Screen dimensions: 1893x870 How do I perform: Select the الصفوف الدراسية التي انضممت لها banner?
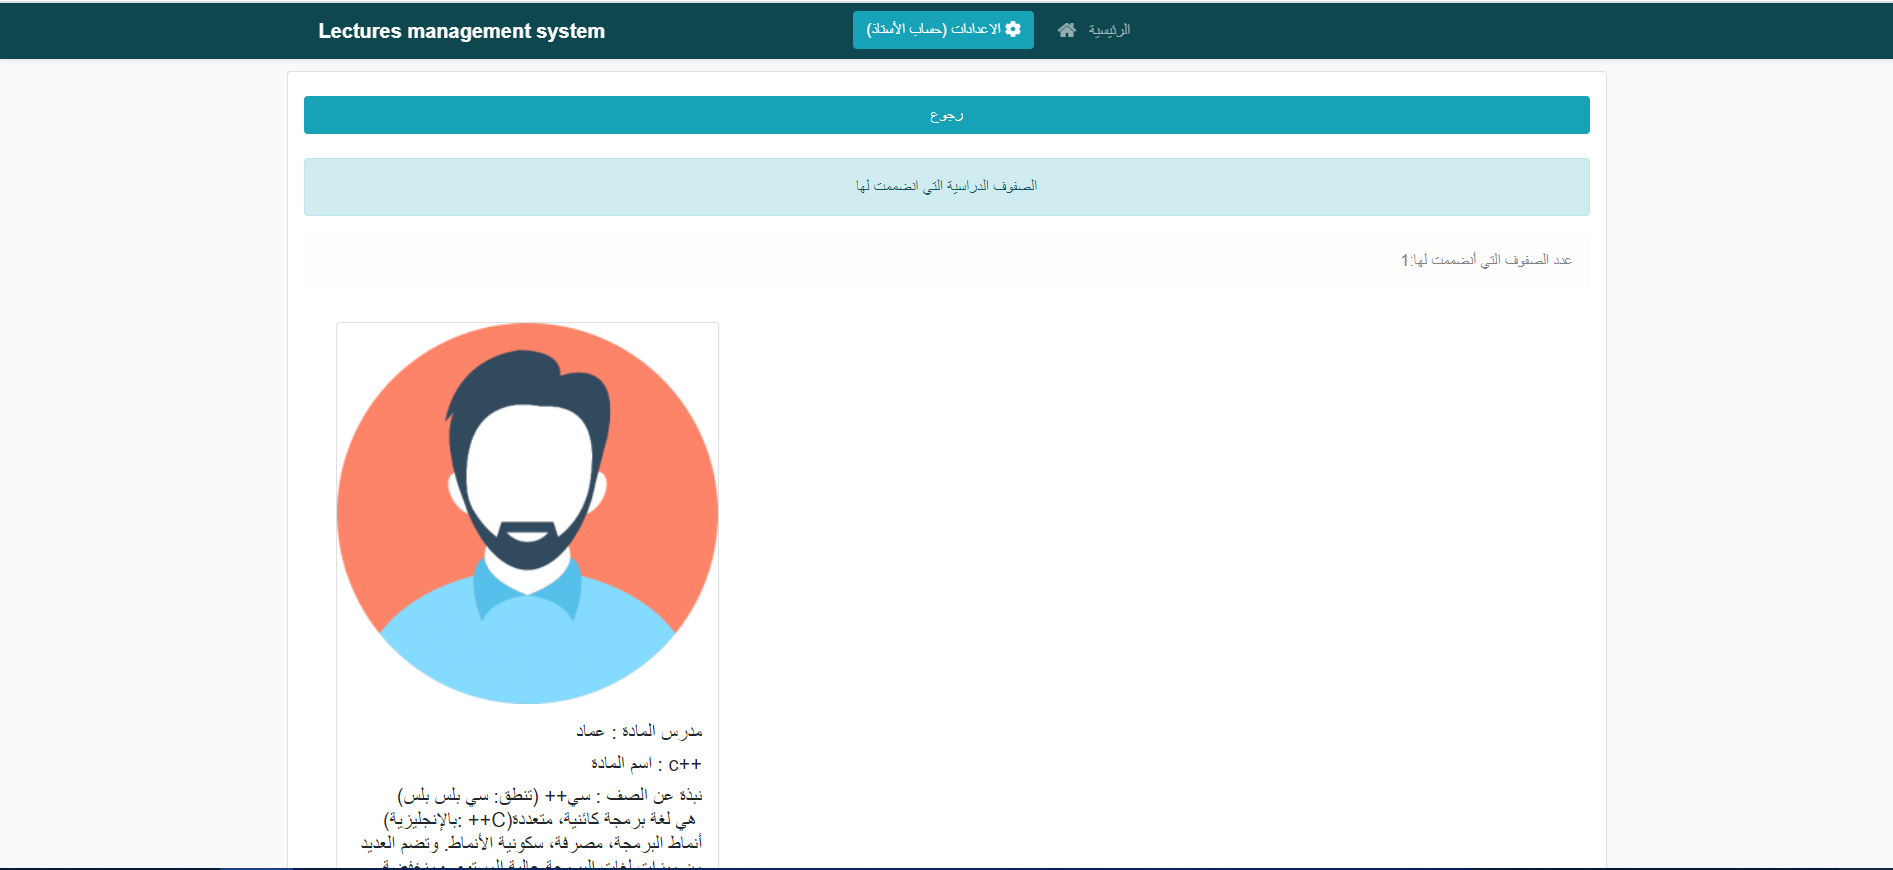tap(946, 186)
